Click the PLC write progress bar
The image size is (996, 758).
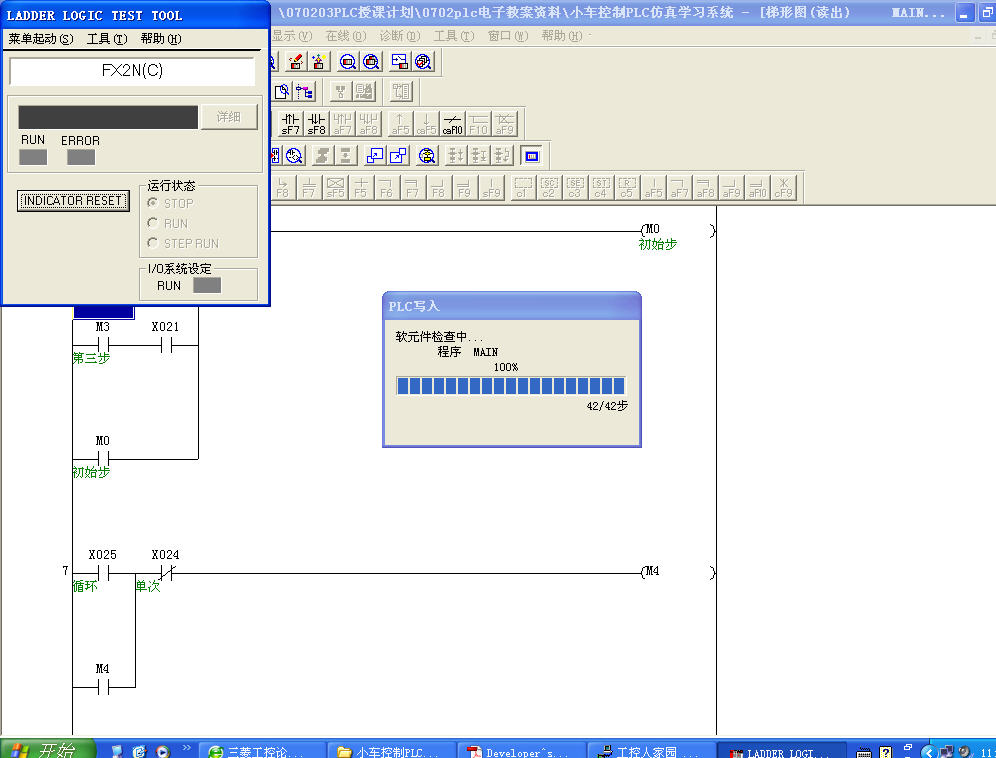[510, 386]
